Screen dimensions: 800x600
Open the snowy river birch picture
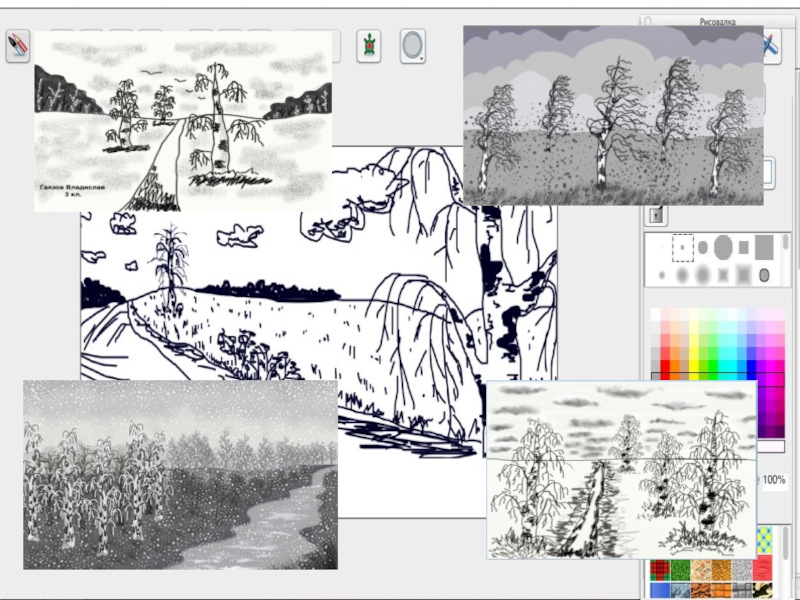pyautogui.click(x=180, y=474)
